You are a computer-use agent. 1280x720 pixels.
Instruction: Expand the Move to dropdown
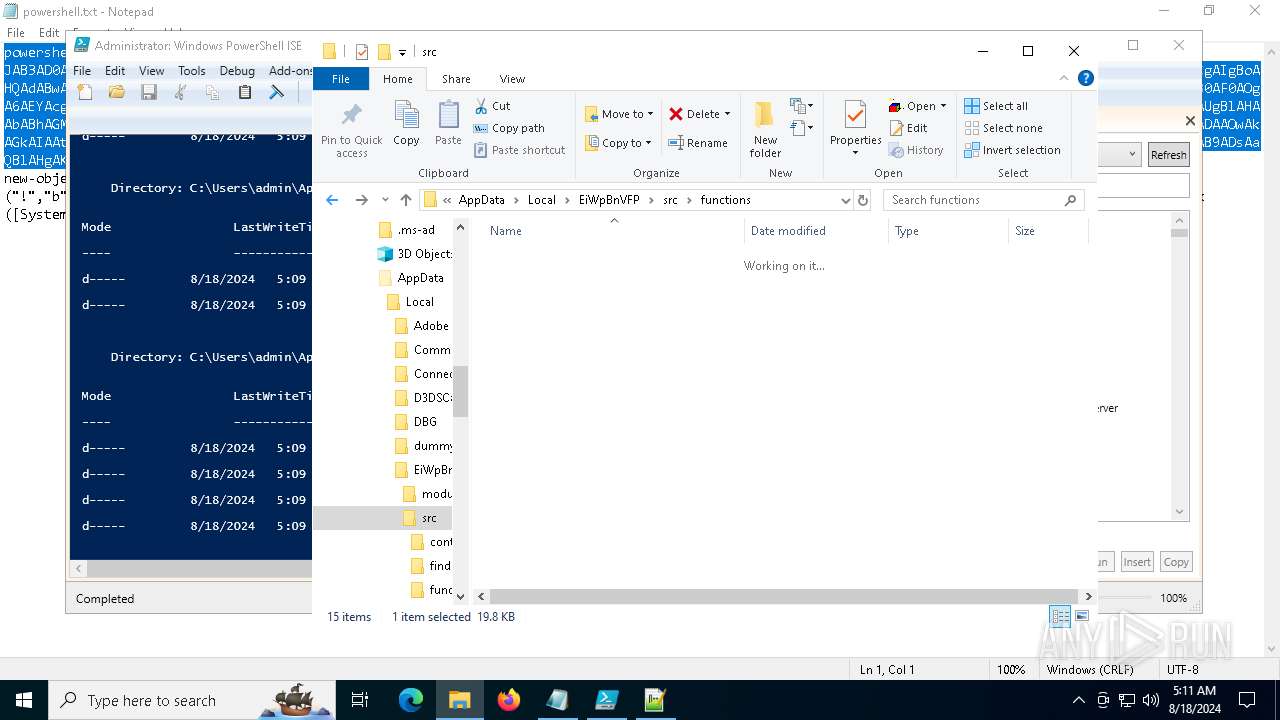coord(650,114)
